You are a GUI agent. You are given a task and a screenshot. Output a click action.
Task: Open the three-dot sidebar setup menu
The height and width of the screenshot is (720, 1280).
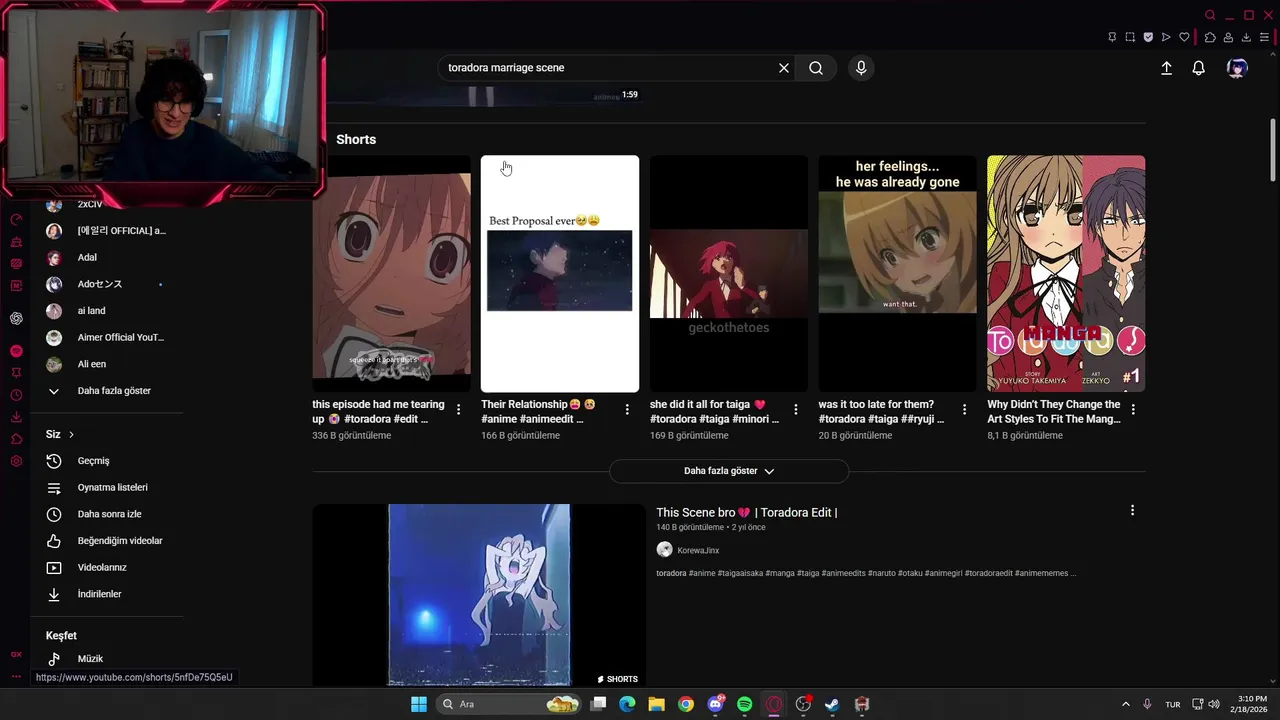coord(16,676)
